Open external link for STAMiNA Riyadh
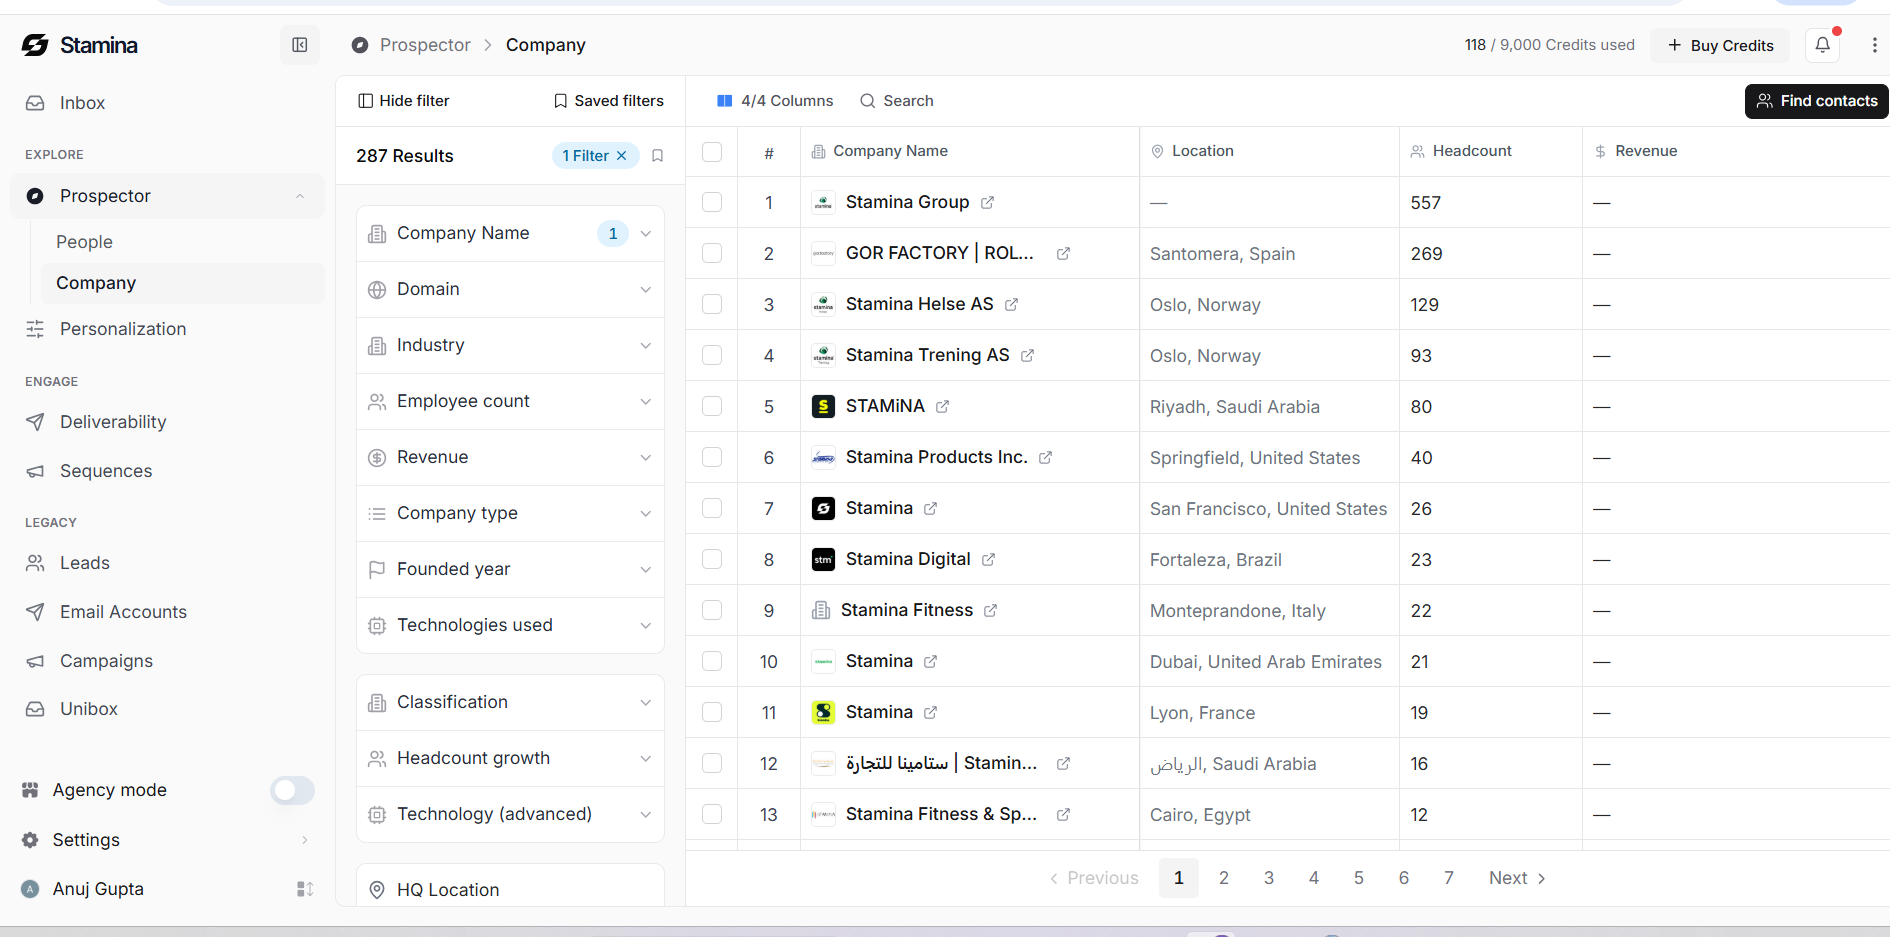 tap(942, 407)
